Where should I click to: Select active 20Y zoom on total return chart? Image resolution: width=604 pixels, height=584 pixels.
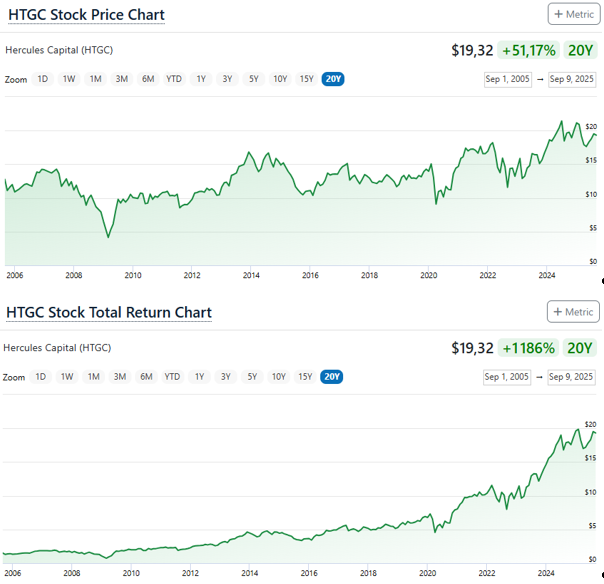pos(332,377)
